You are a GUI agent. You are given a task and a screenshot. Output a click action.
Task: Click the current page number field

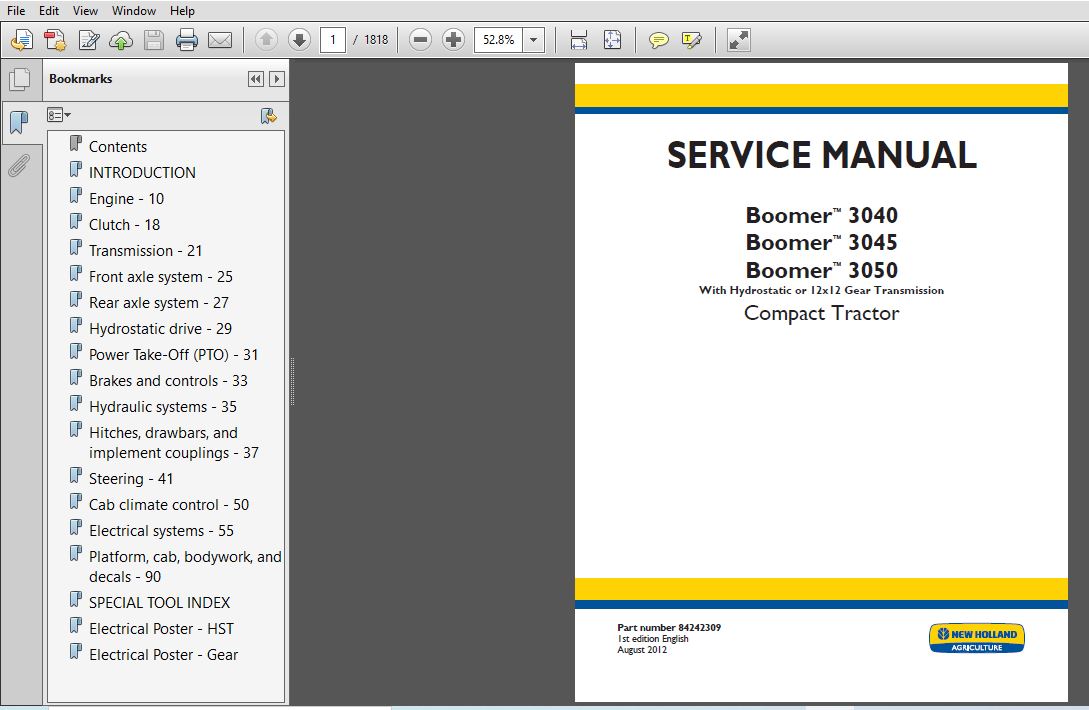point(333,40)
